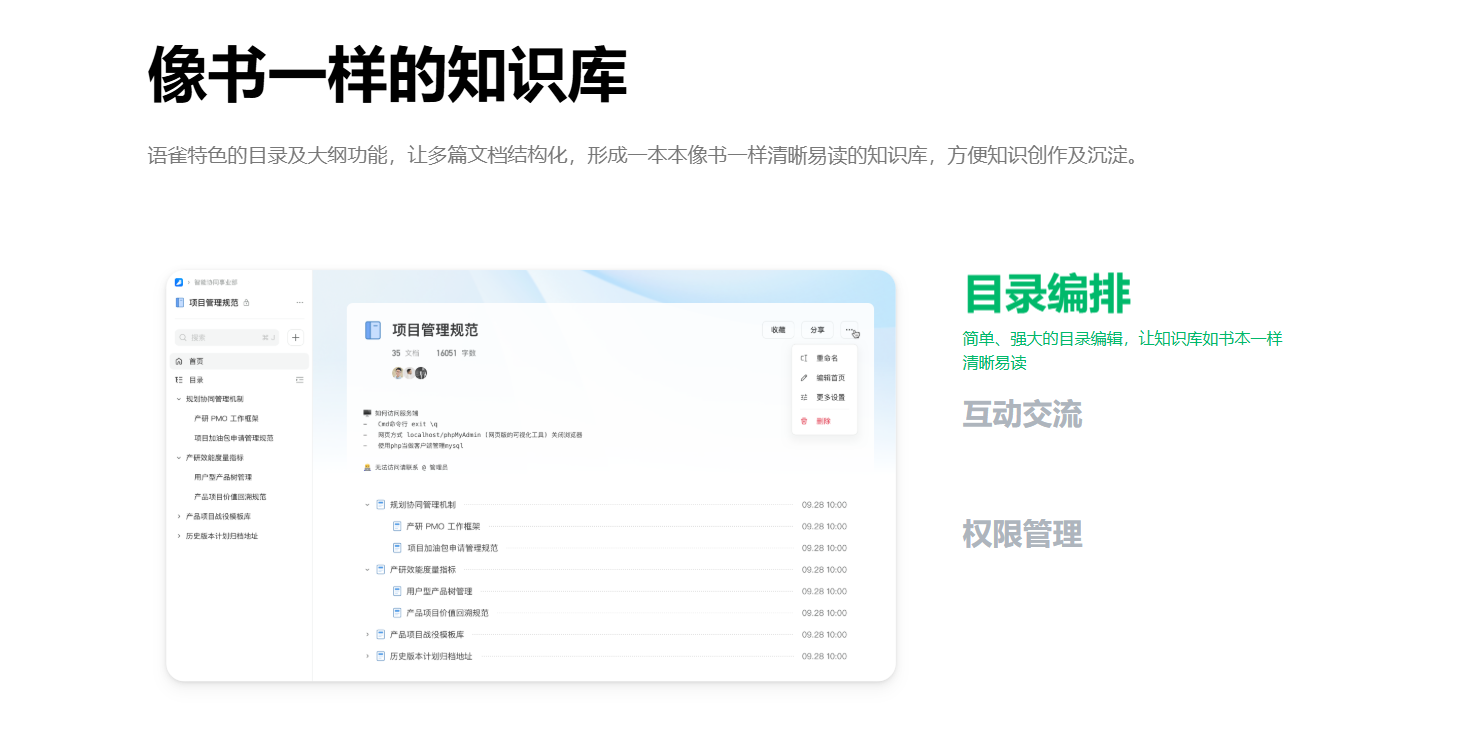The width and height of the screenshot is (1475, 756).
Task: Select 更多设置 from the dropdown menu
Action: pos(830,397)
